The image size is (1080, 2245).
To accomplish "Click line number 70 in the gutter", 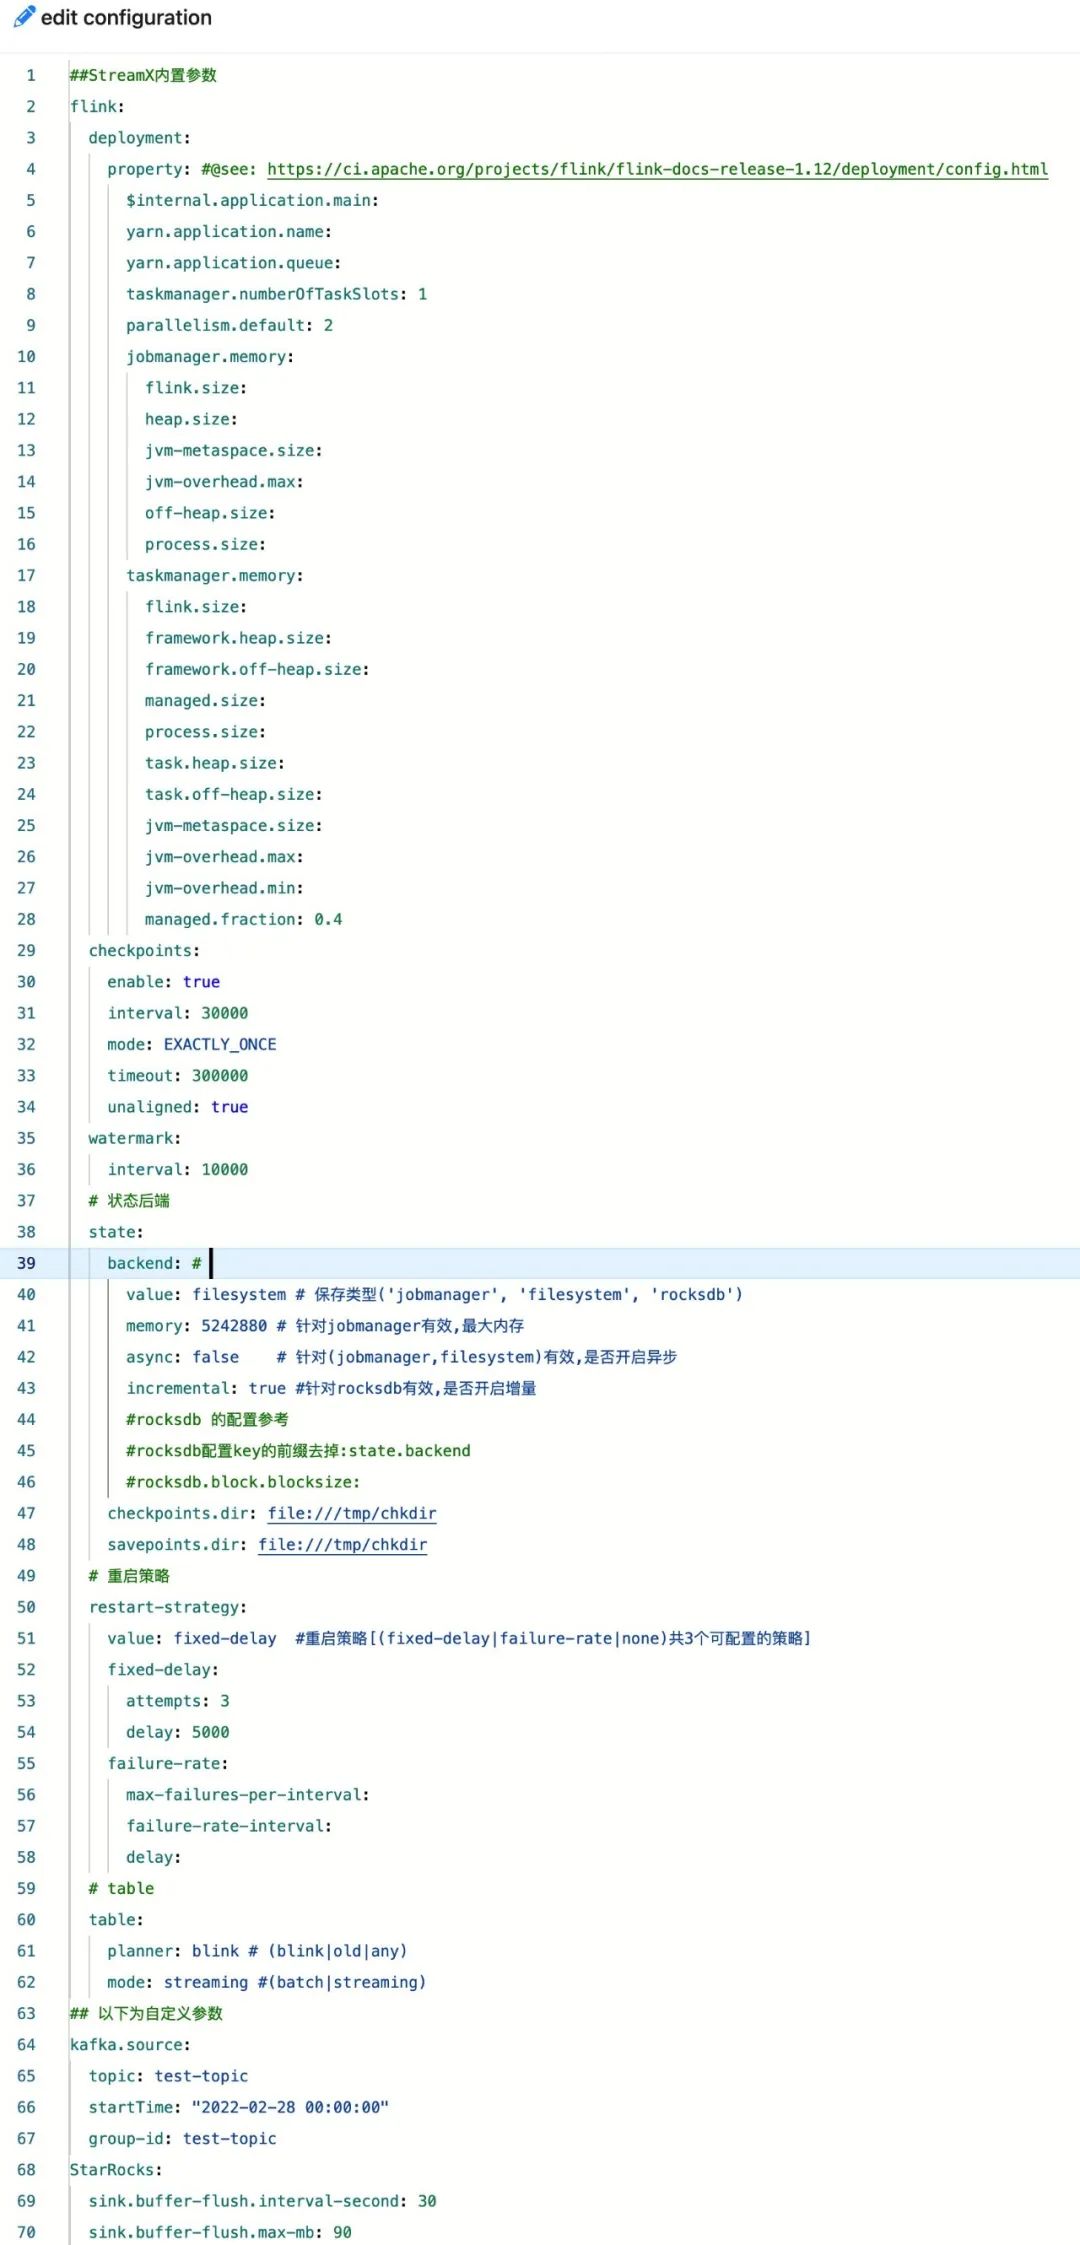I will (x=27, y=2232).
